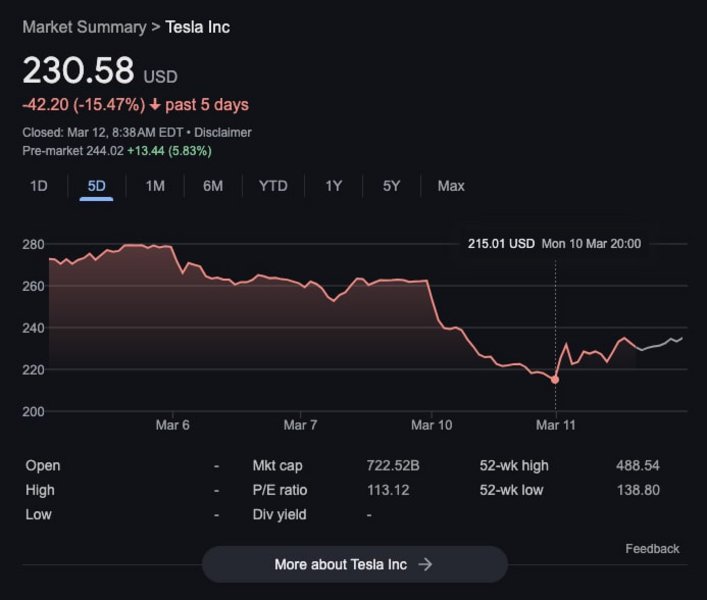Show the Max time range

click(451, 186)
